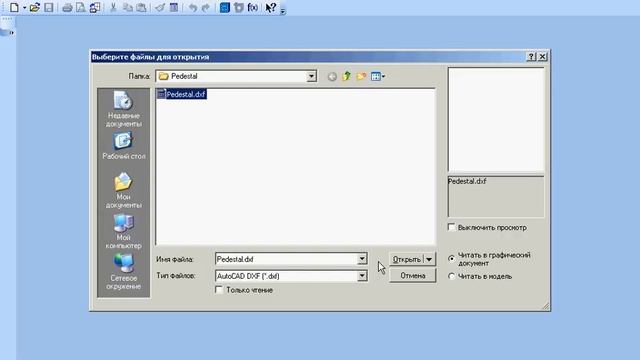Click the icon right of Print preview
640x360 pixels.
coord(95,7)
